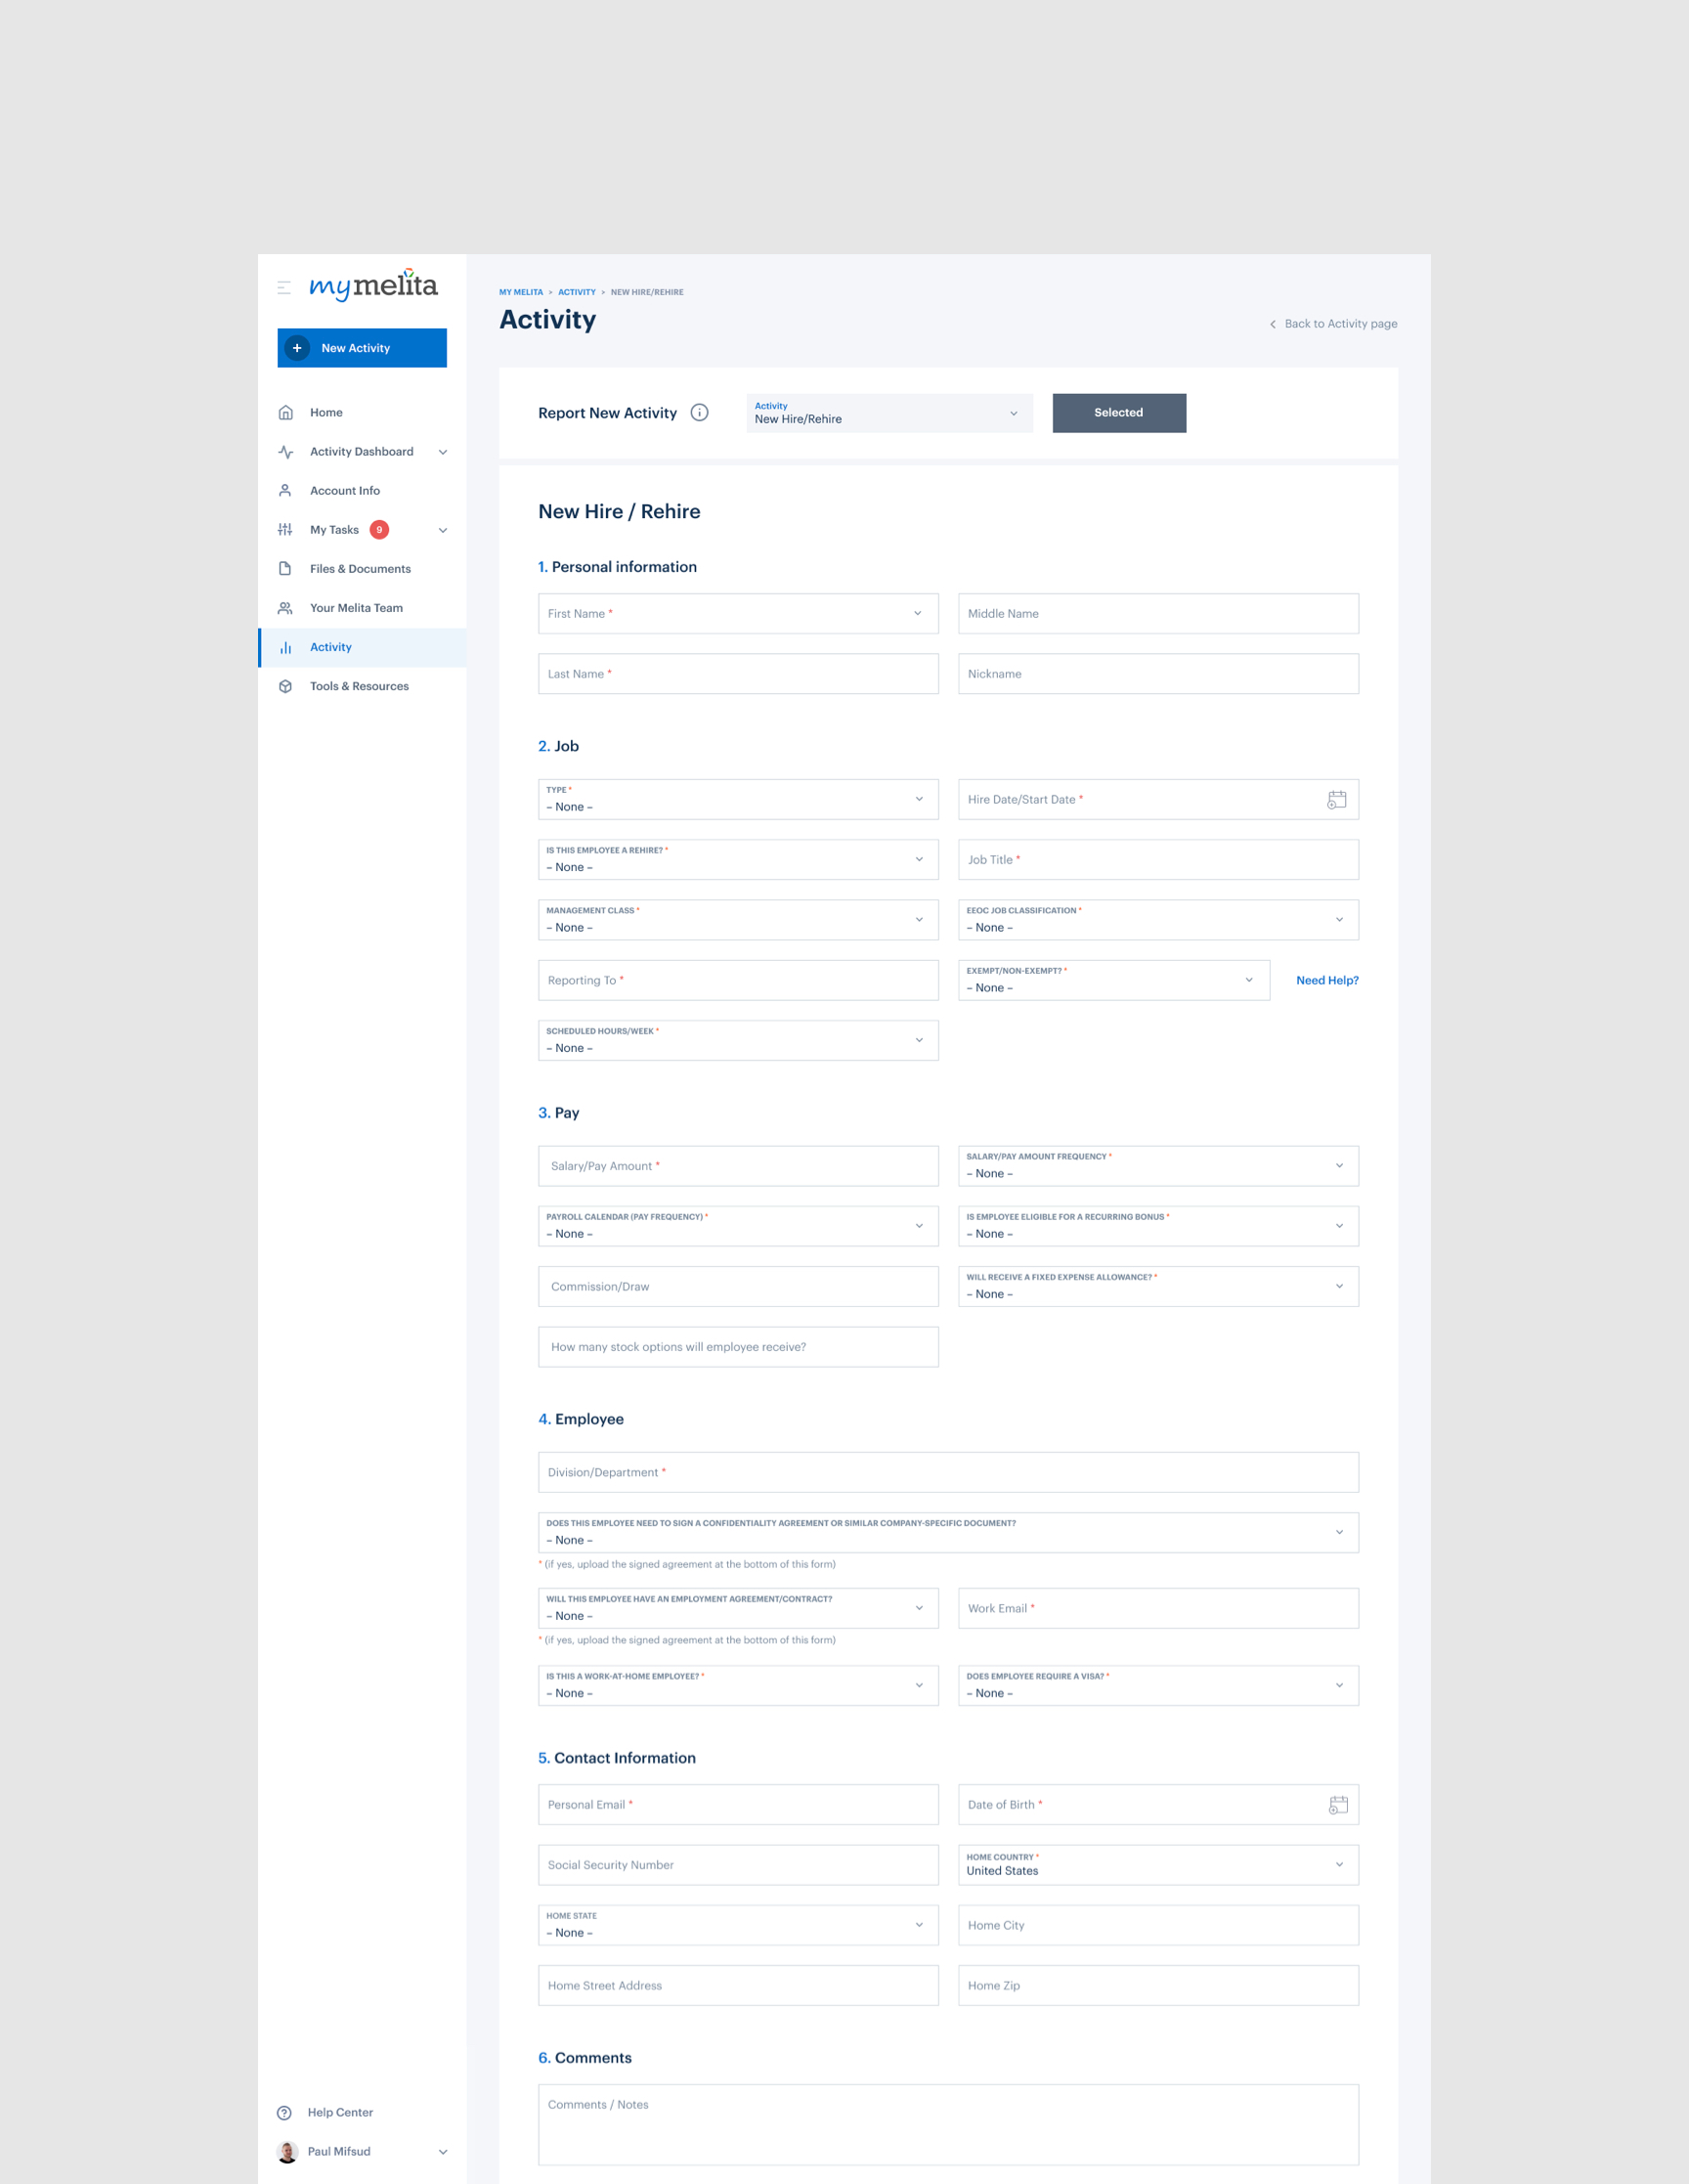1689x2184 pixels.
Task: Open Home Country United States dropdown
Action: 1158,1865
